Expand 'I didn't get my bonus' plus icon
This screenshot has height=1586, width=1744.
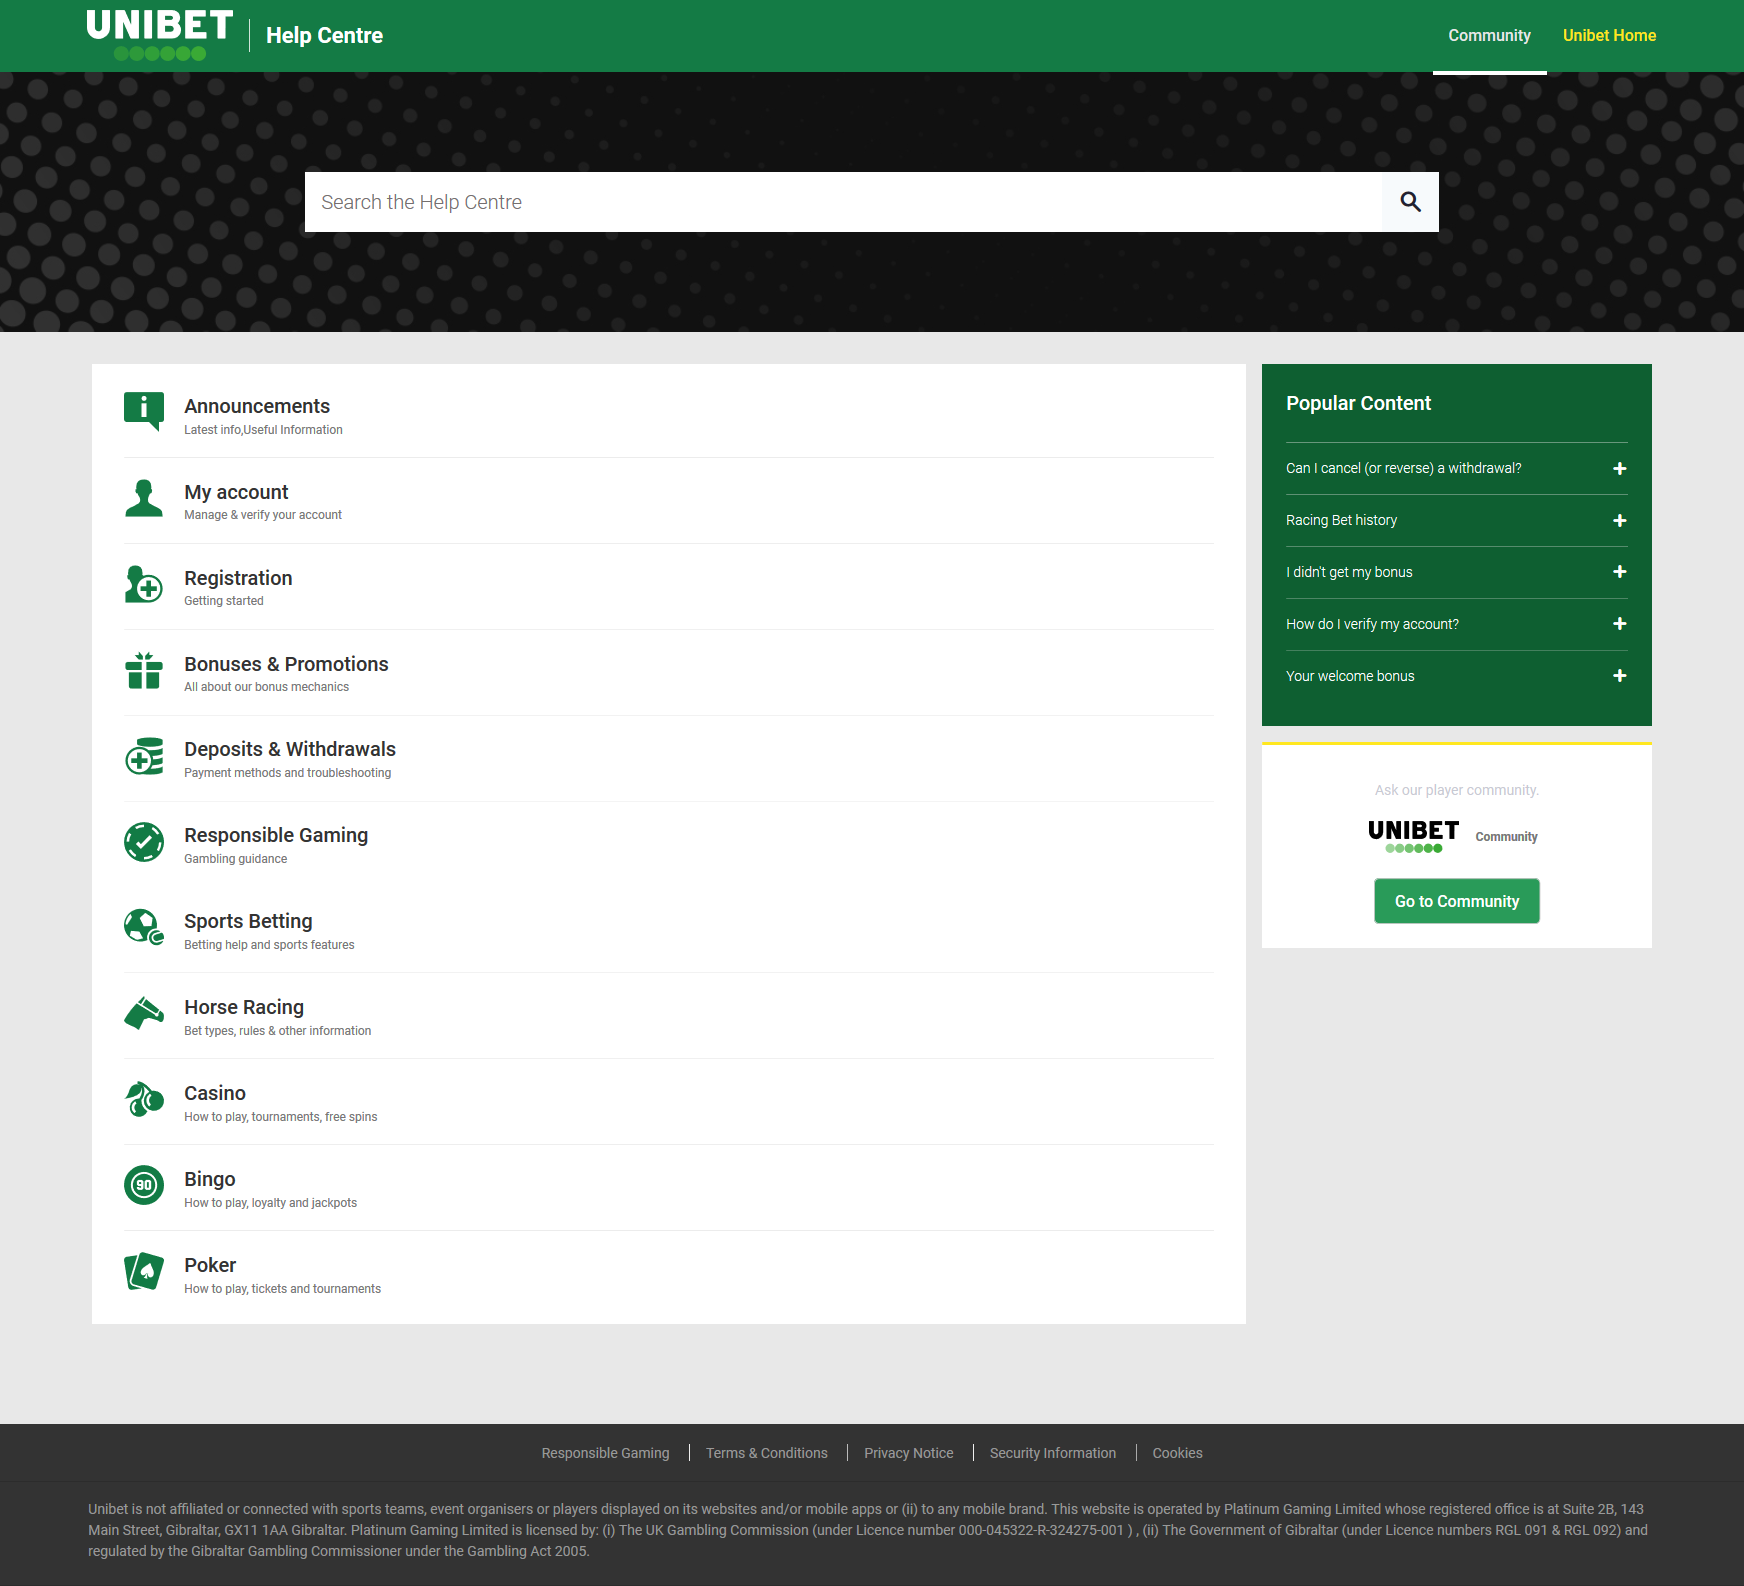[x=1620, y=572]
